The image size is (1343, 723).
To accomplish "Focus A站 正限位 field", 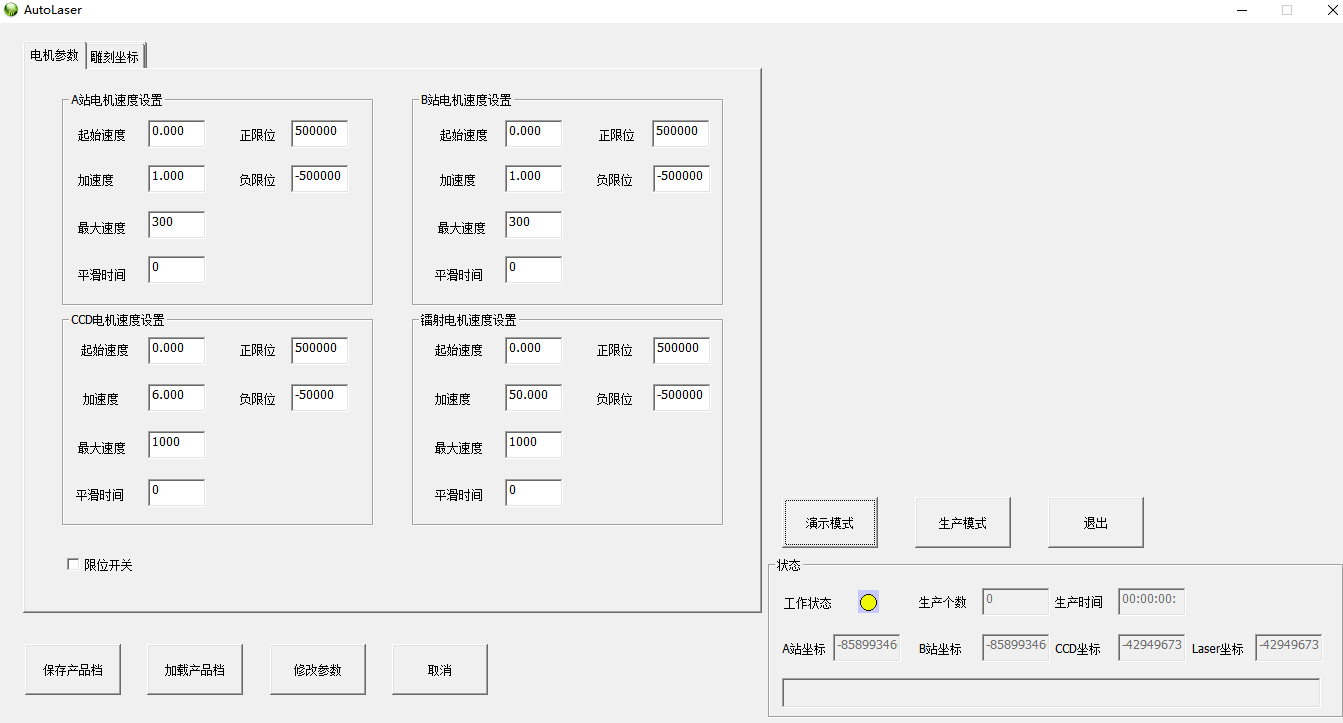I will pos(320,134).
